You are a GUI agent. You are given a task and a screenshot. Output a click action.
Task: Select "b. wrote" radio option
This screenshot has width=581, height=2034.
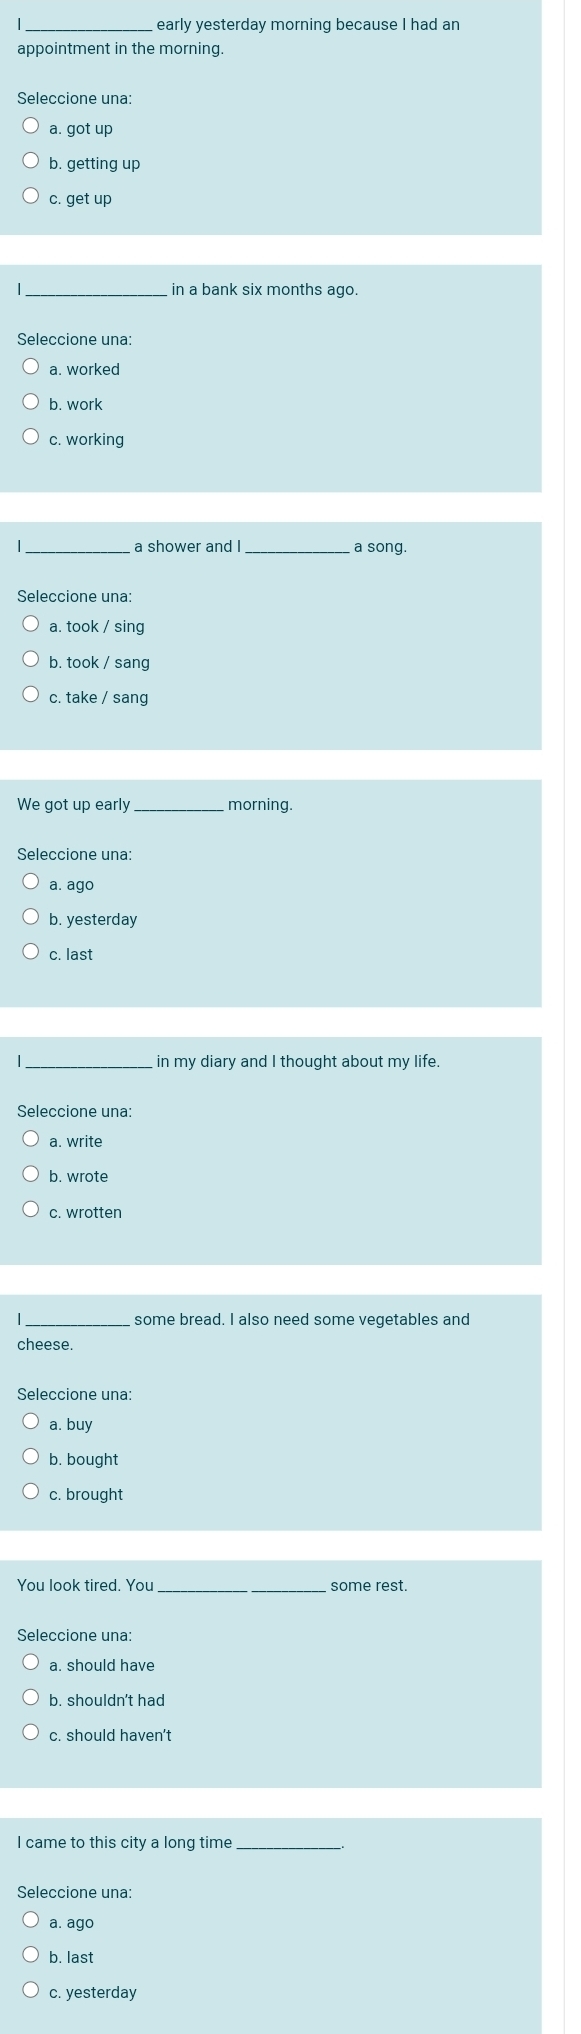(x=32, y=1176)
